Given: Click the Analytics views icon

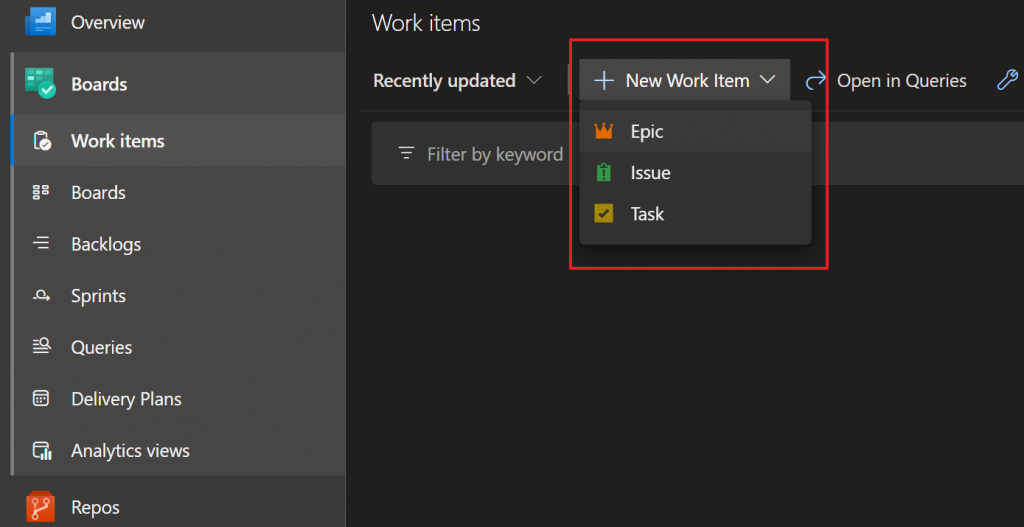Looking at the screenshot, I should (x=42, y=451).
